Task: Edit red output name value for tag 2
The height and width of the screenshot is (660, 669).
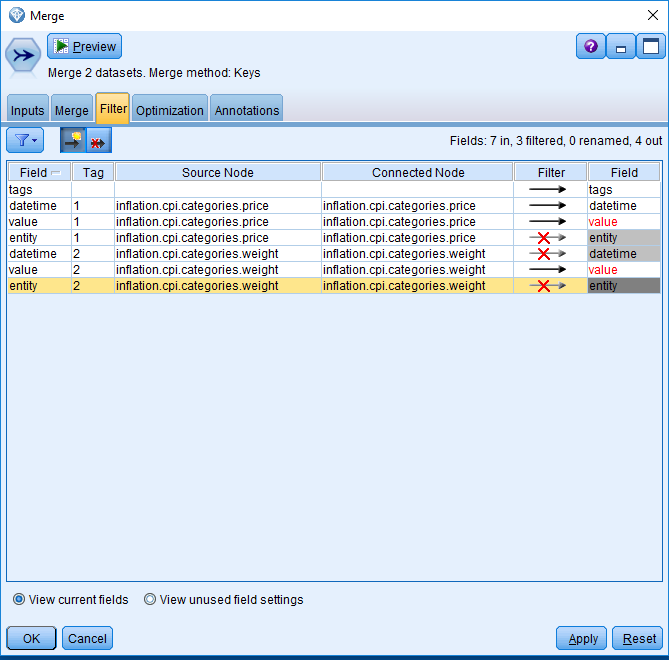Action: [x=624, y=270]
